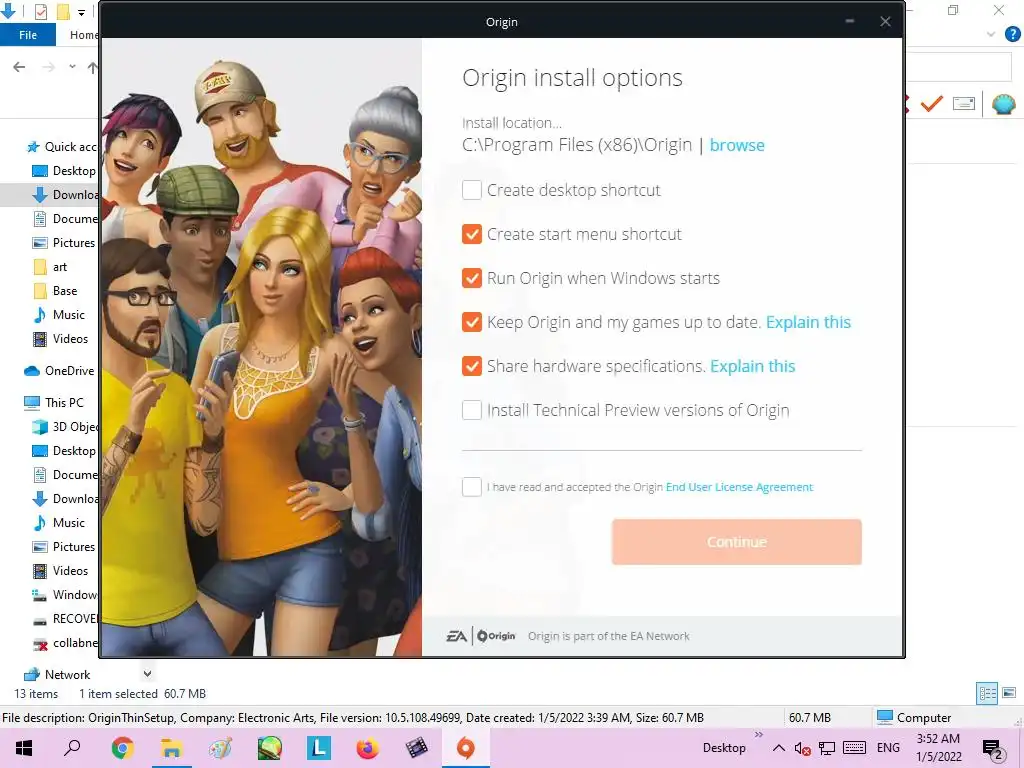Minimize the Origin installer window
The width and height of the screenshot is (1024, 768).
click(850, 22)
